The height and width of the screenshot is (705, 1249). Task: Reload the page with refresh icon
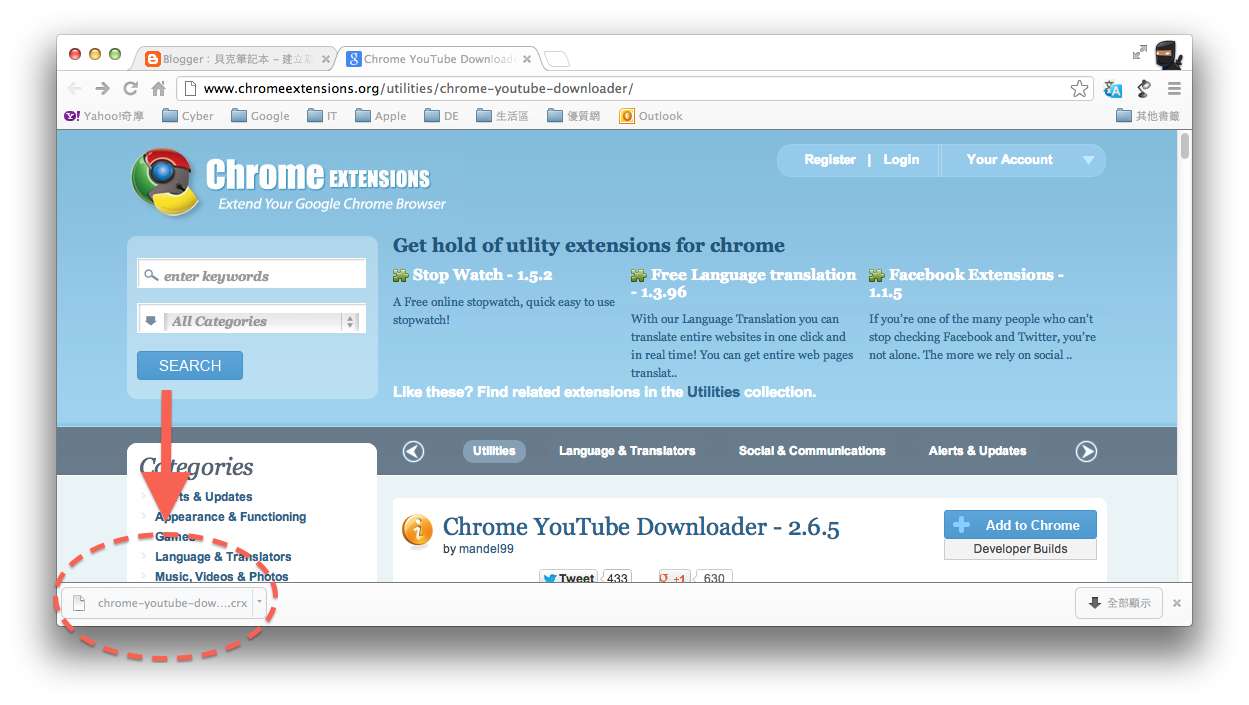(x=130, y=89)
